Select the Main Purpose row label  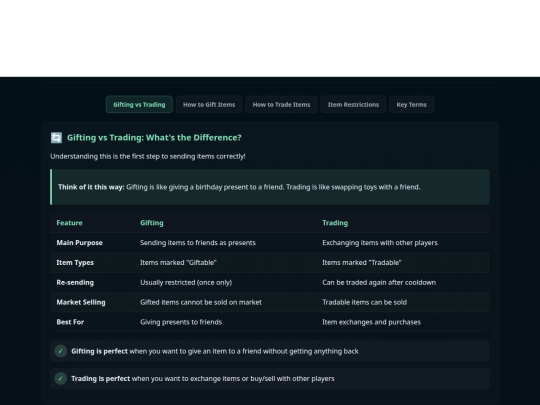(79, 243)
